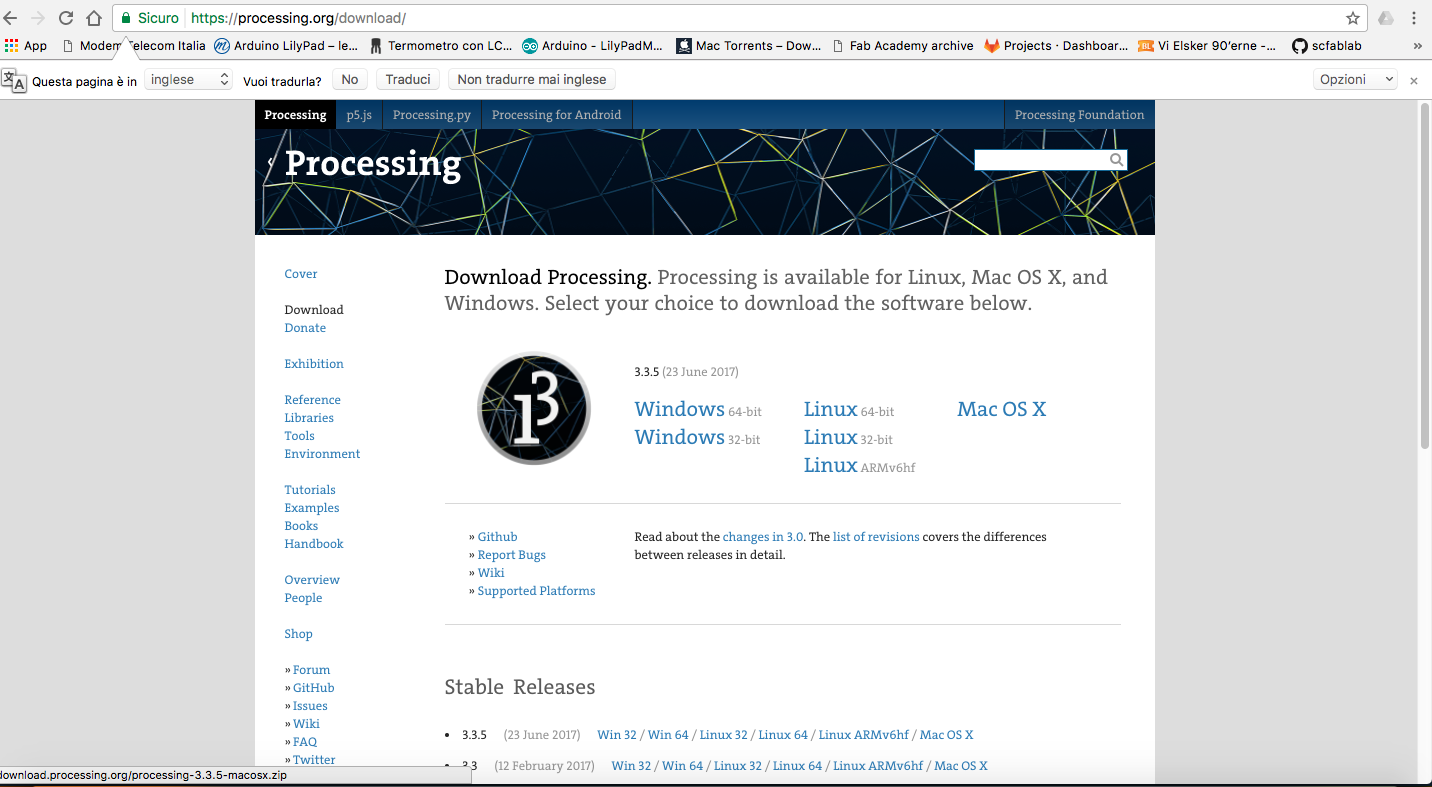This screenshot has width=1432, height=787.
Task: Open the Examples sidebar link
Action: (x=312, y=508)
